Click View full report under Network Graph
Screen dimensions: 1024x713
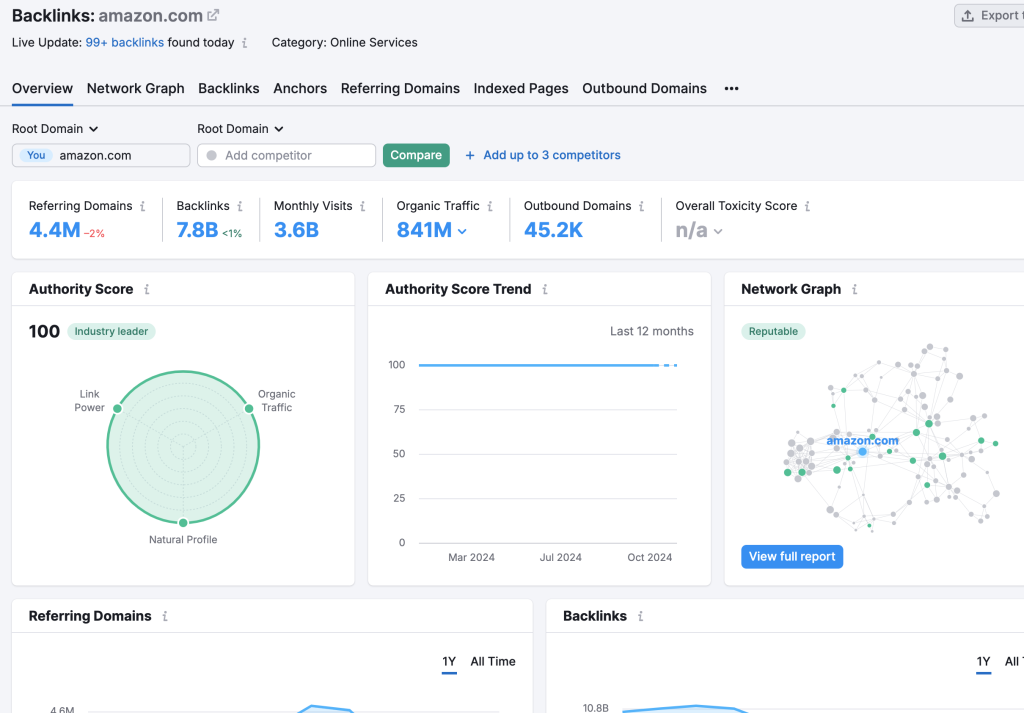pos(792,556)
